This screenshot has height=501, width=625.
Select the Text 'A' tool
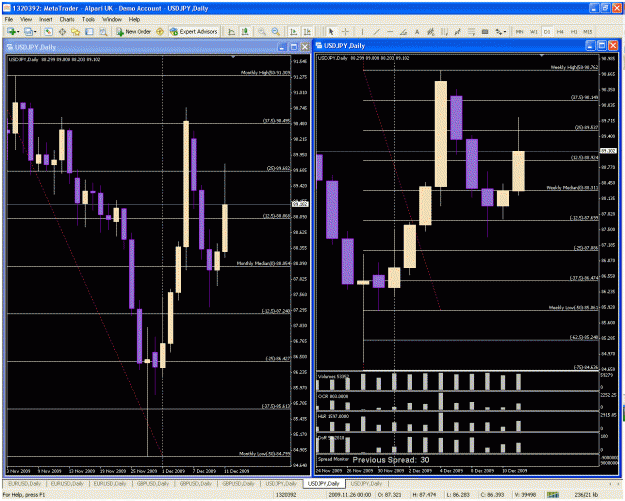[417, 31]
